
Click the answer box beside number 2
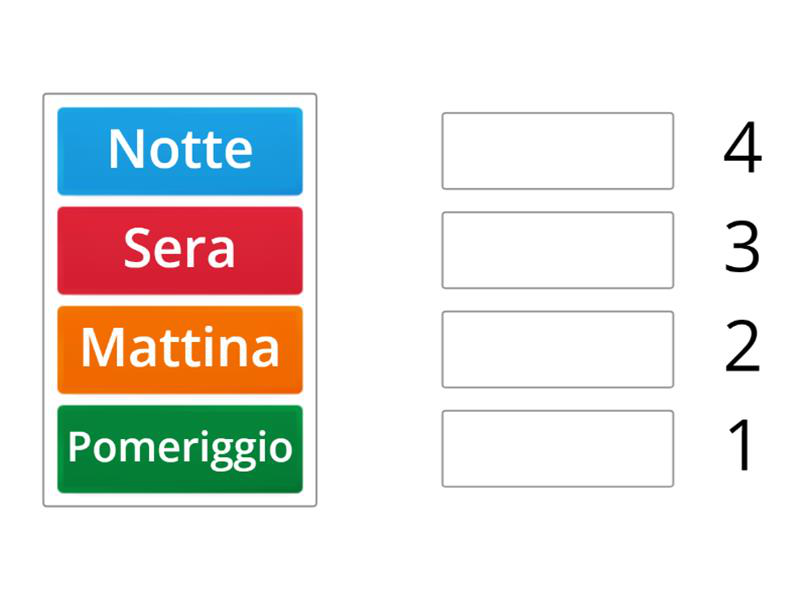[x=557, y=349]
